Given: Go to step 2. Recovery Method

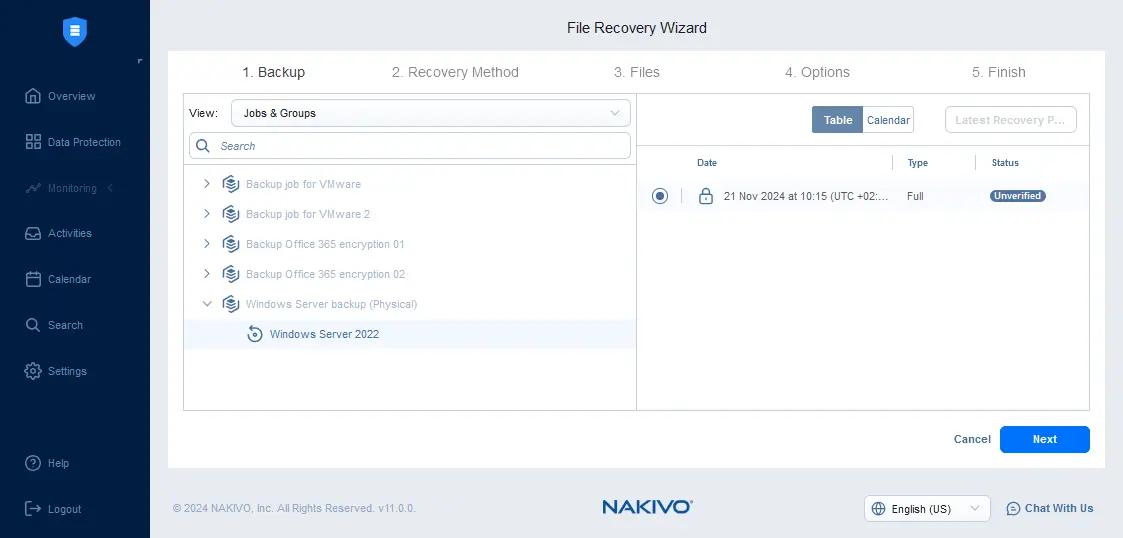Looking at the screenshot, I should coord(455,72).
